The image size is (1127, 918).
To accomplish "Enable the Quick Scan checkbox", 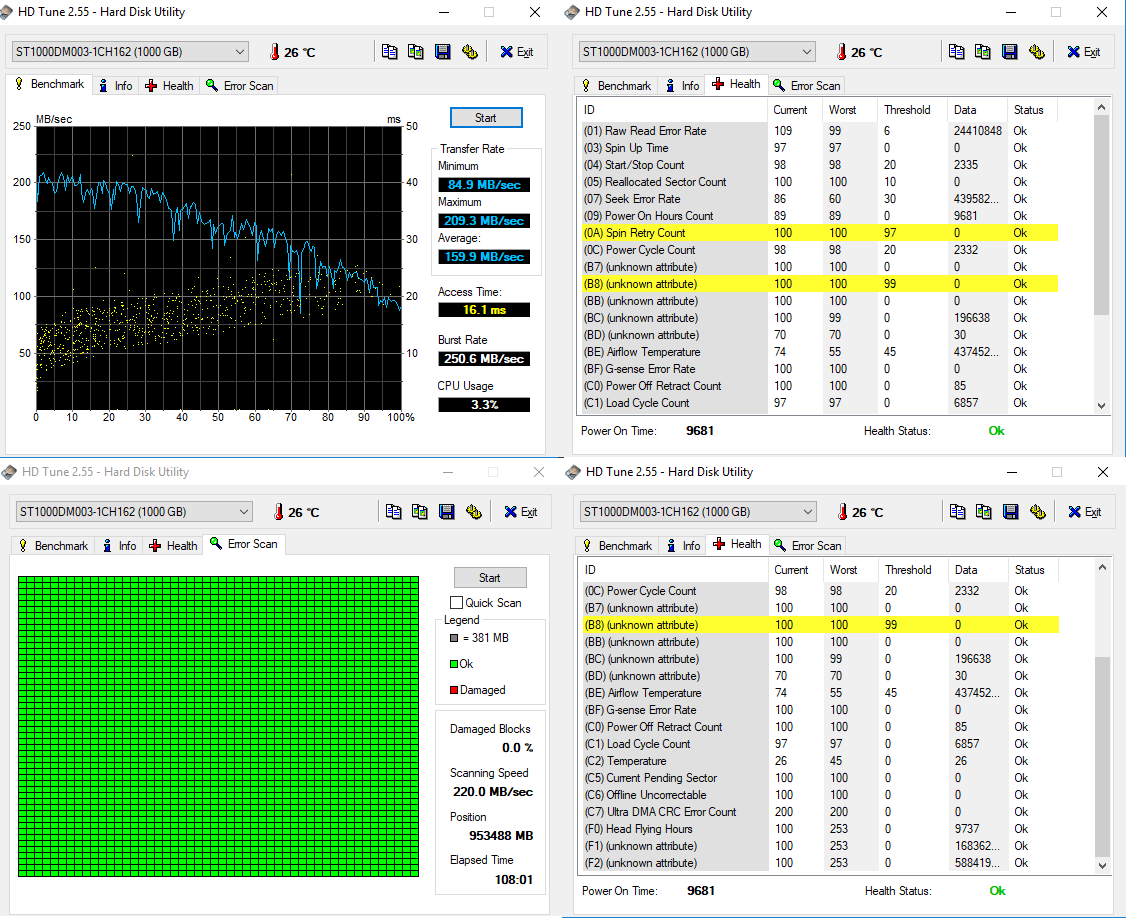I will click(457, 603).
